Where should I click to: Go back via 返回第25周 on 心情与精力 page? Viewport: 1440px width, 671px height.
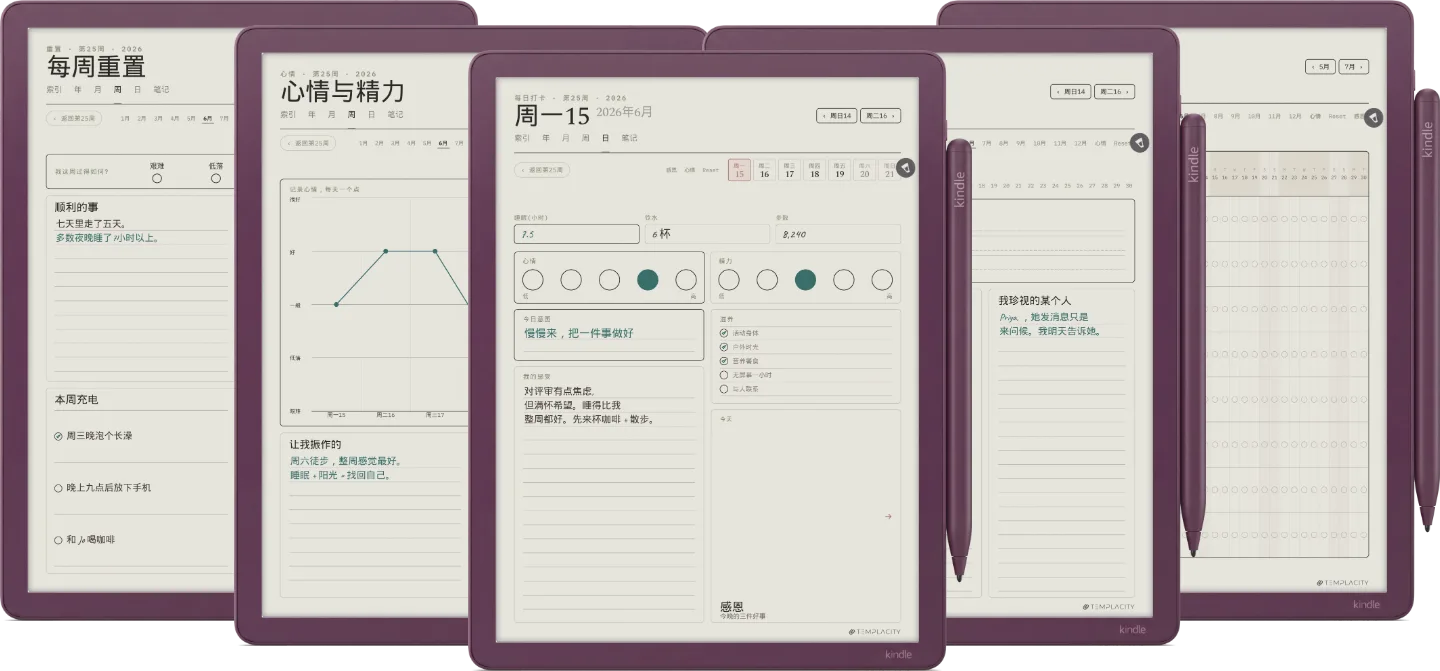coord(308,143)
